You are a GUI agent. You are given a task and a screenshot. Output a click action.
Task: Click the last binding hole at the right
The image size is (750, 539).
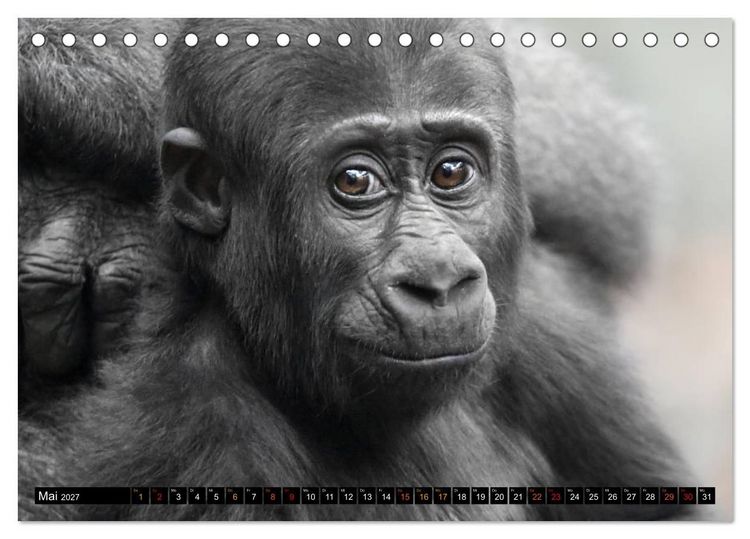tap(711, 40)
